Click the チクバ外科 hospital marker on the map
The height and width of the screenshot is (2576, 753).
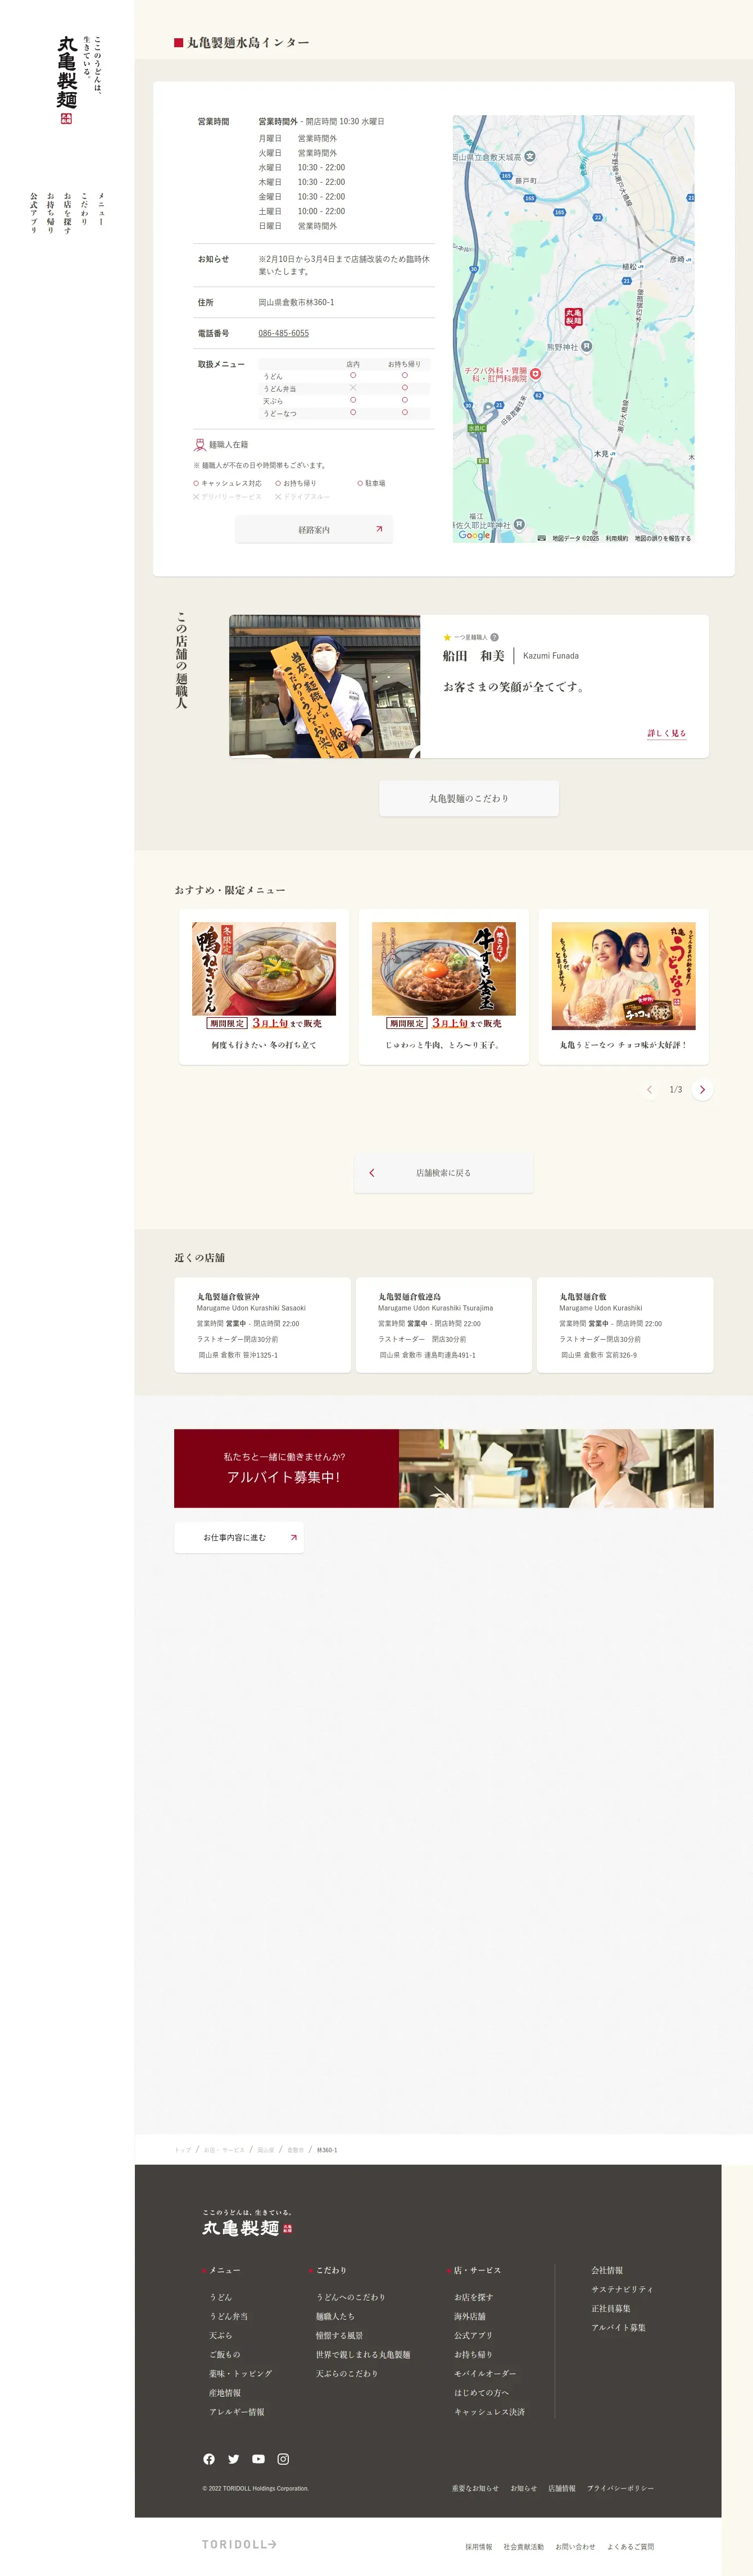535,374
